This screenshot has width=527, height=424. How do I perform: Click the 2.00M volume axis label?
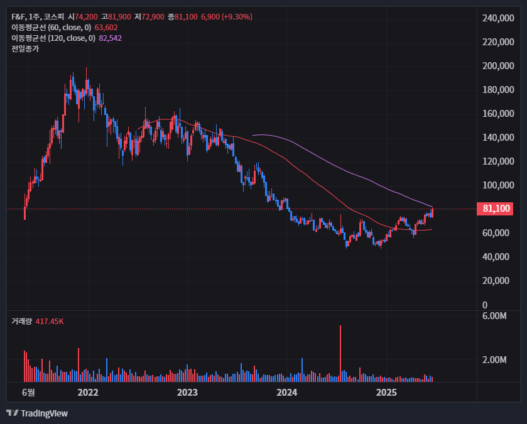[494, 360]
